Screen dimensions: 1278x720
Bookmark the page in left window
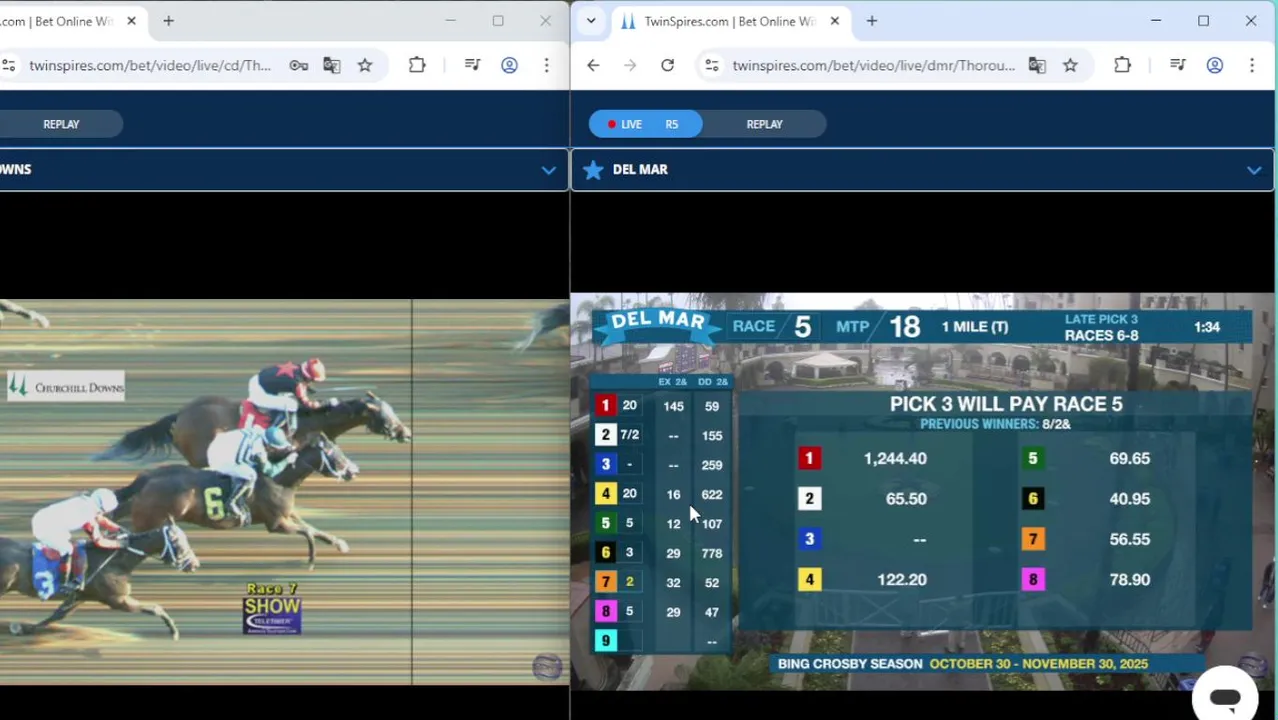click(x=365, y=65)
